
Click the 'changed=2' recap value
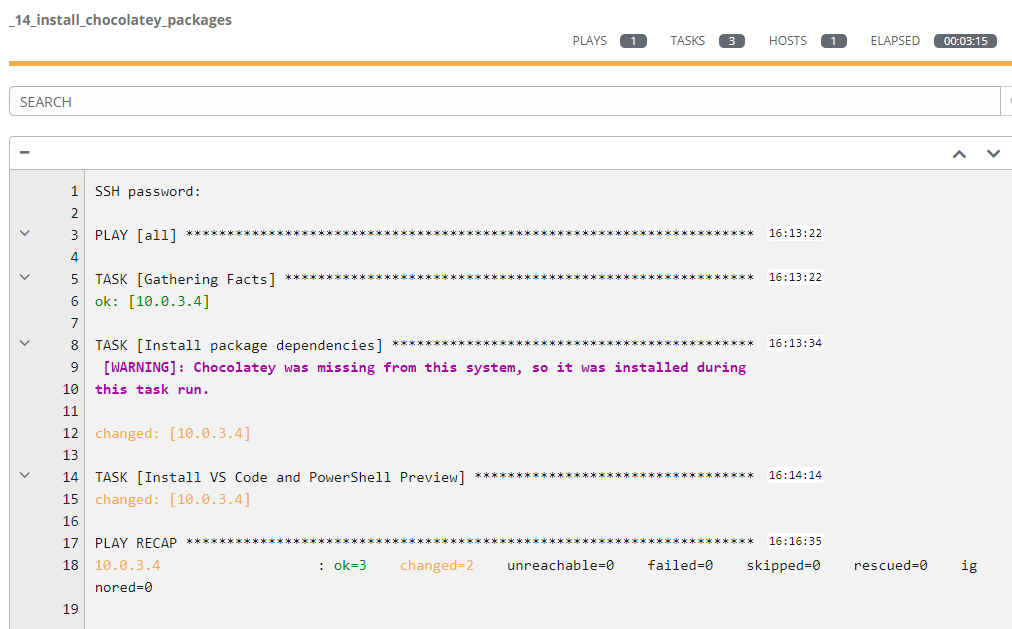tap(437, 565)
